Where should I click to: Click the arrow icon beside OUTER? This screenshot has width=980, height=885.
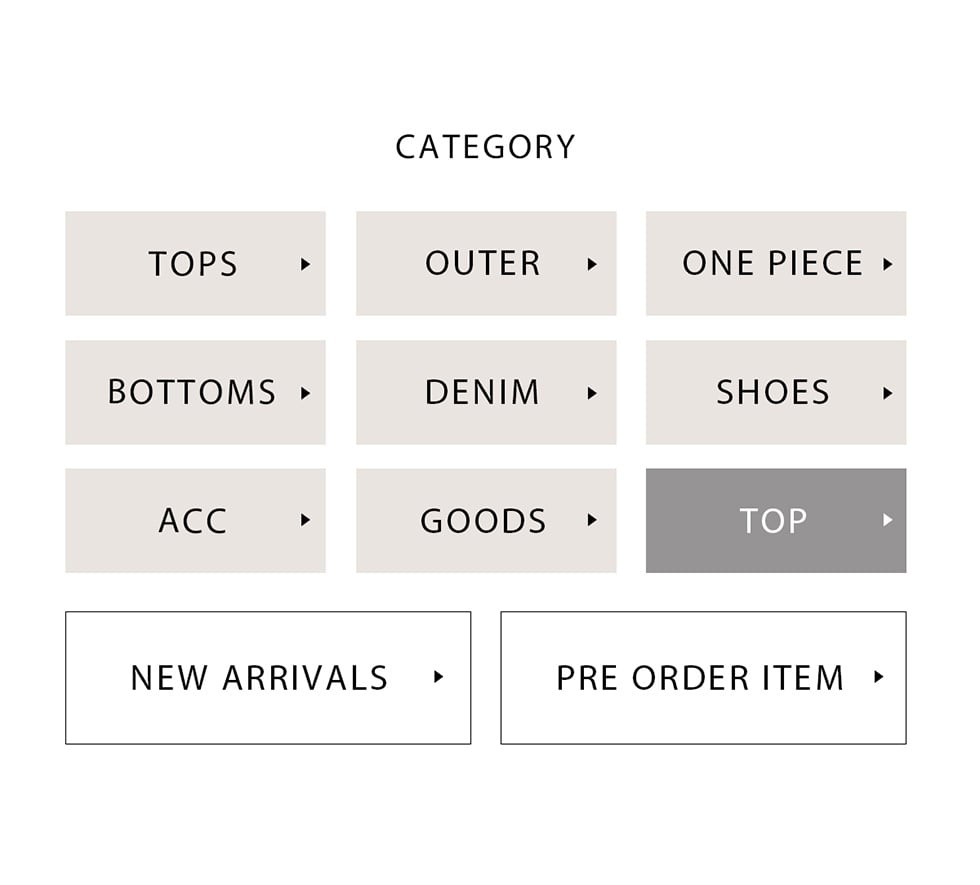[592, 264]
